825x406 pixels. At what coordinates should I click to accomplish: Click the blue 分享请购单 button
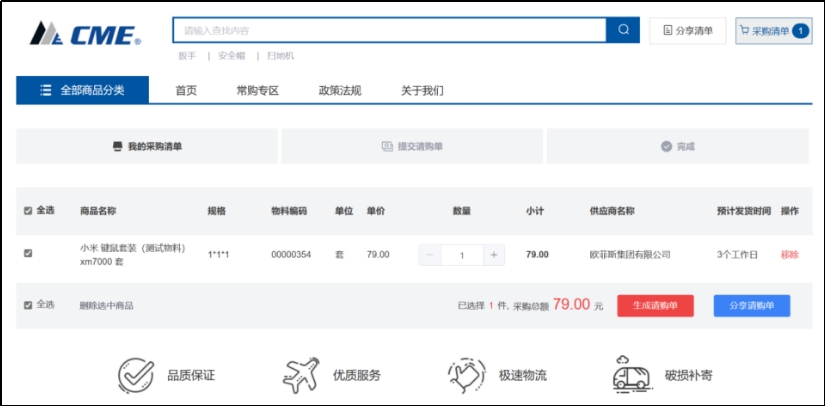pos(751,305)
